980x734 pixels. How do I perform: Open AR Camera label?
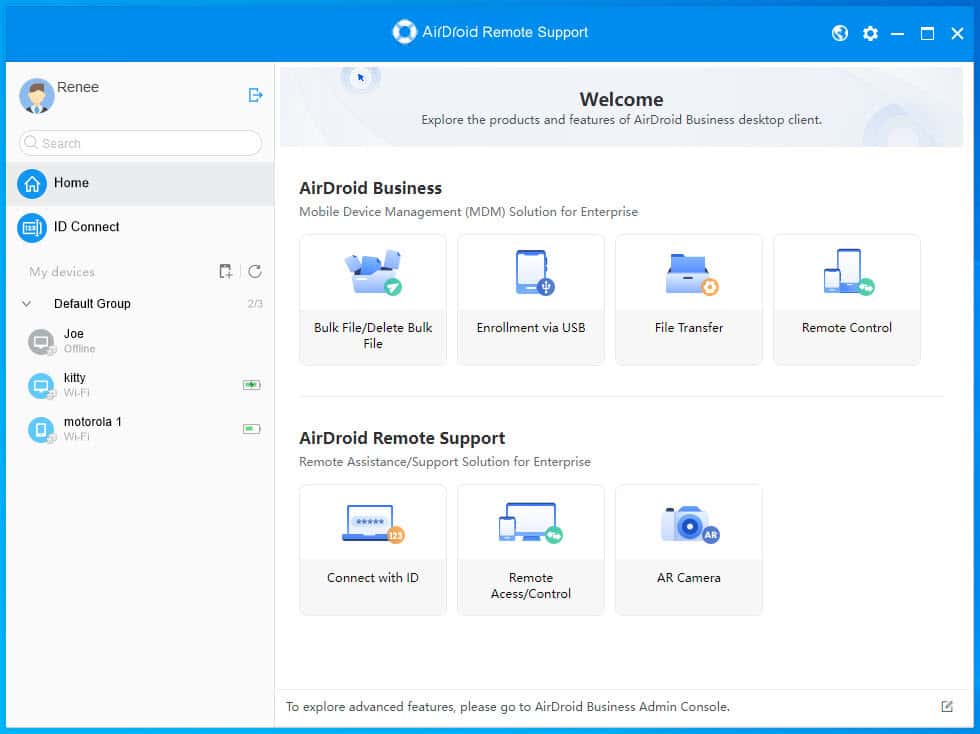[x=689, y=578]
